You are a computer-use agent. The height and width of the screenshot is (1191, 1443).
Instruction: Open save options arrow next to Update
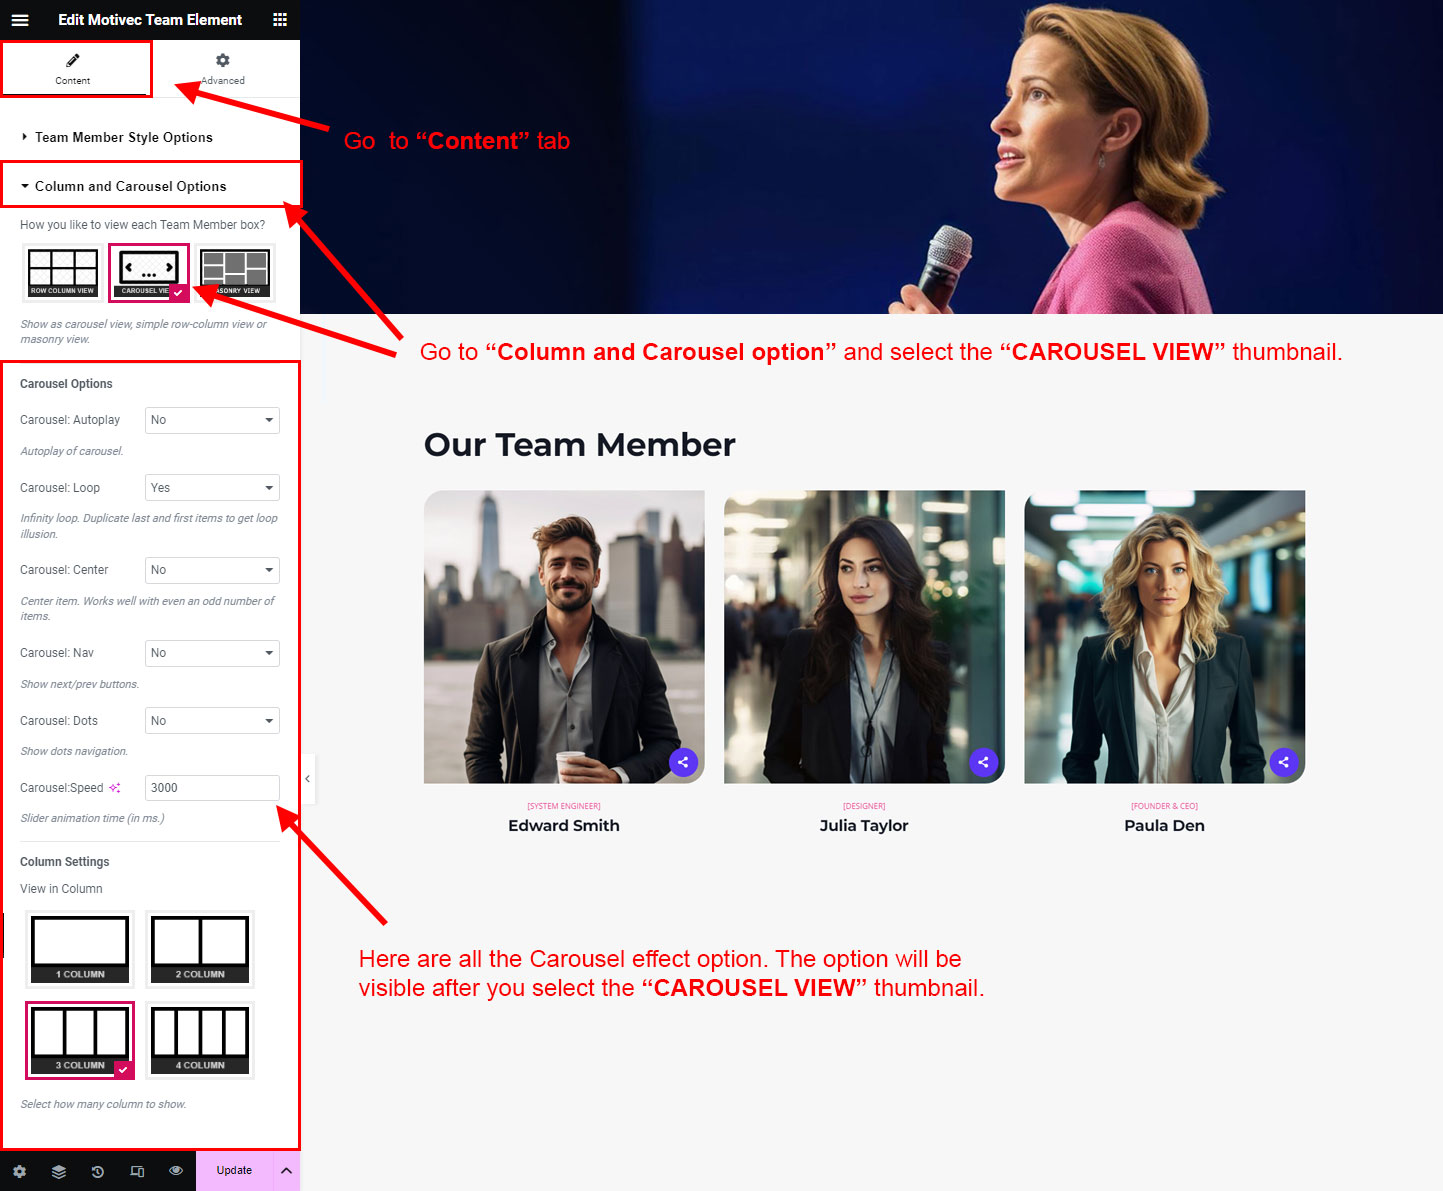click(x=286, y=1171)
